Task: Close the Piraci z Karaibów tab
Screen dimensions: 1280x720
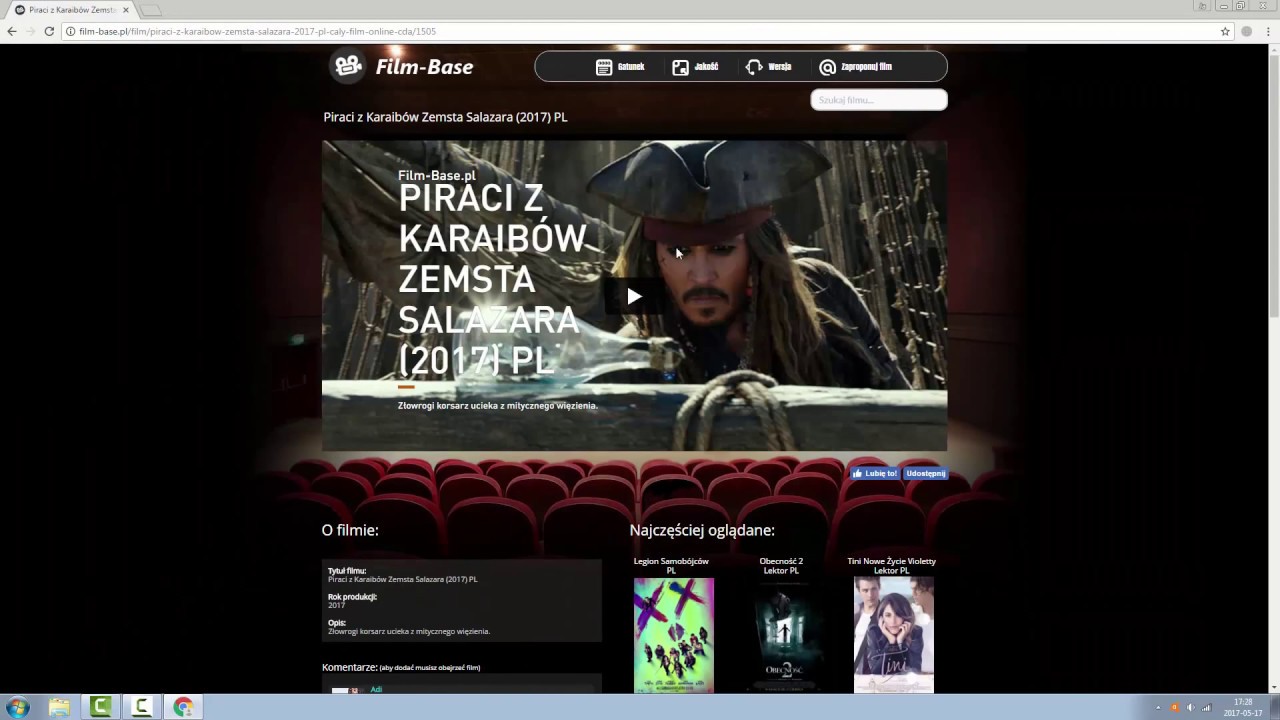Action: 126,10
